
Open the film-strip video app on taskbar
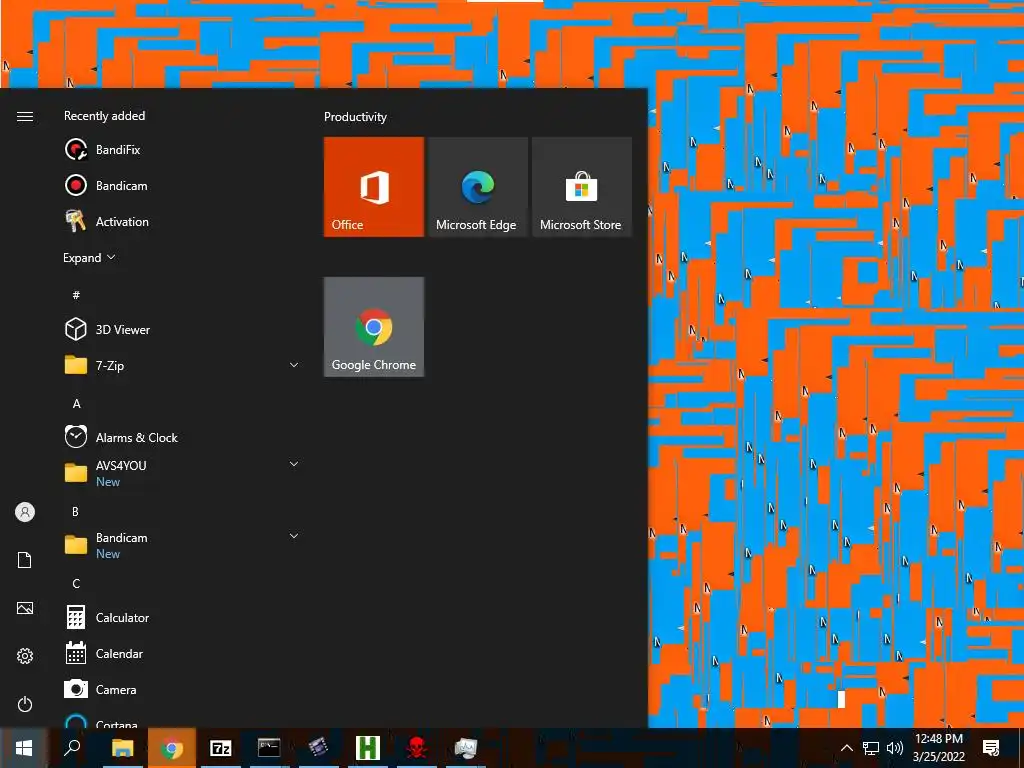(318, 748)
